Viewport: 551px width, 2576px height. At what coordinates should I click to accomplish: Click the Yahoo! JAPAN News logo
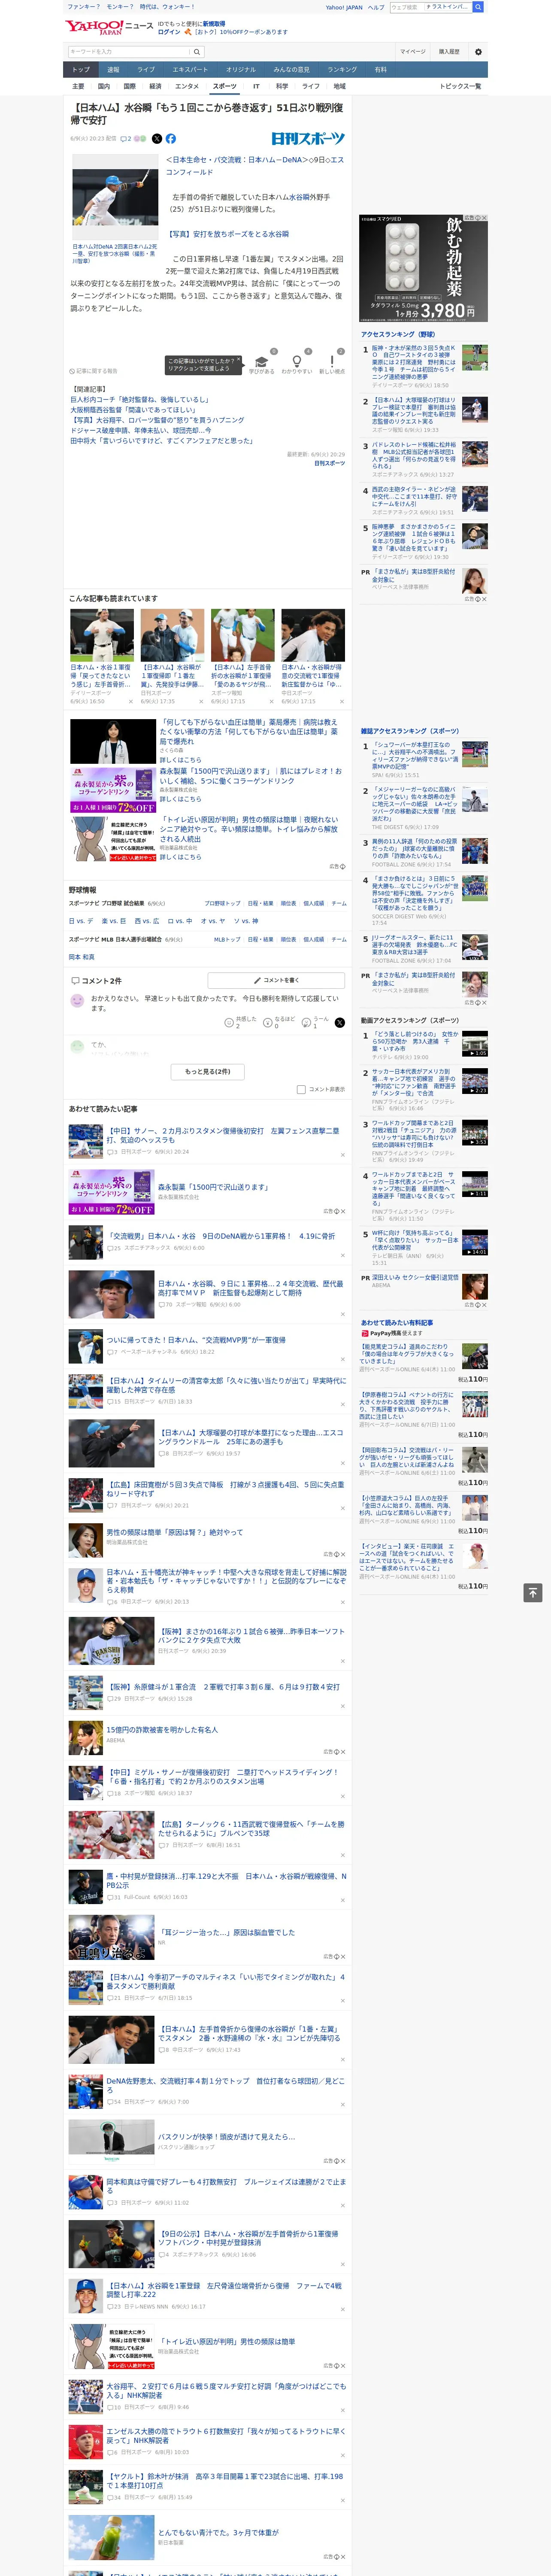110,27
